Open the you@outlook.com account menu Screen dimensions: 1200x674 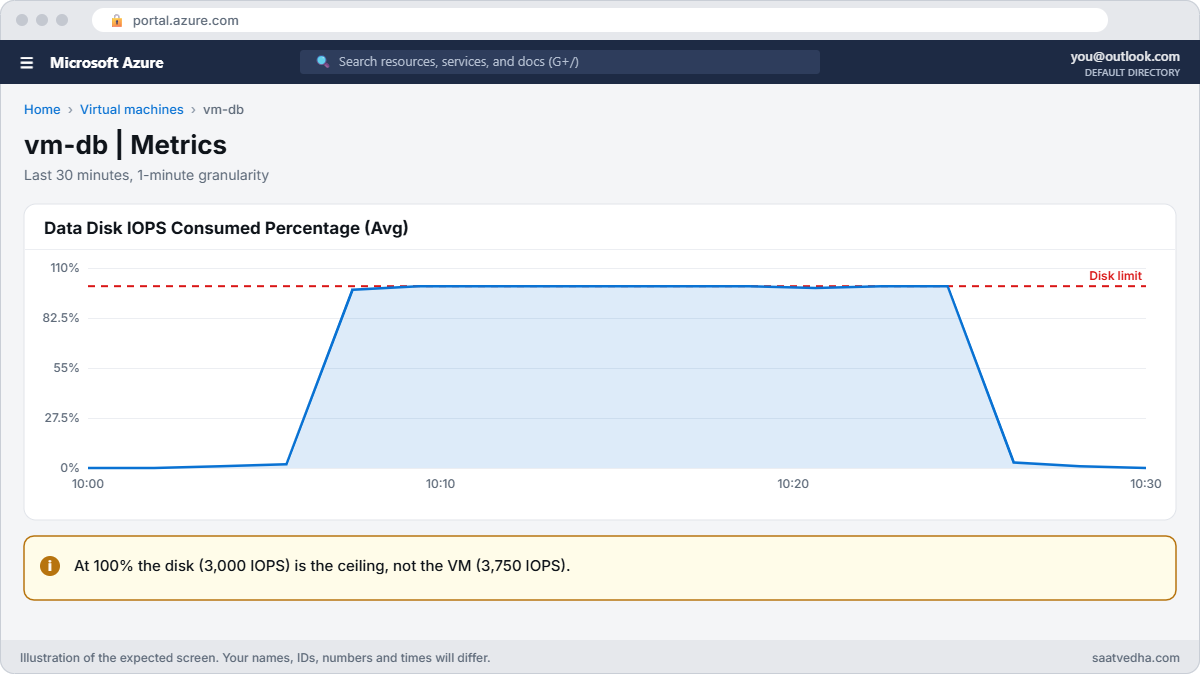pos(1125,57)
